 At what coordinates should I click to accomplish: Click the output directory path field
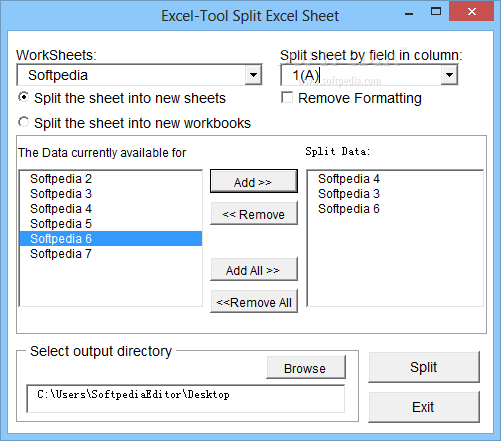186,399
